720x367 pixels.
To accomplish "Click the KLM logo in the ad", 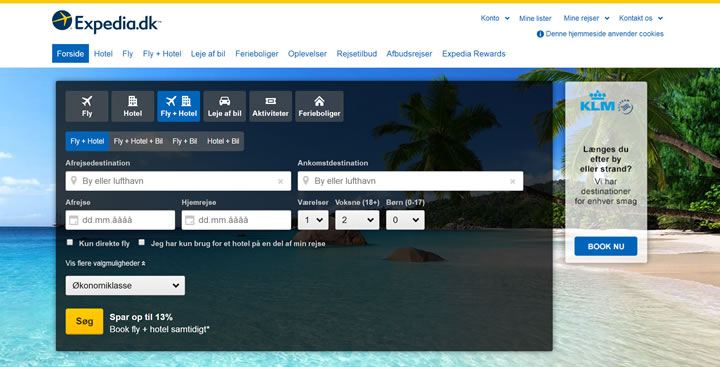I will pyautogui.click(x=606, y=102).
